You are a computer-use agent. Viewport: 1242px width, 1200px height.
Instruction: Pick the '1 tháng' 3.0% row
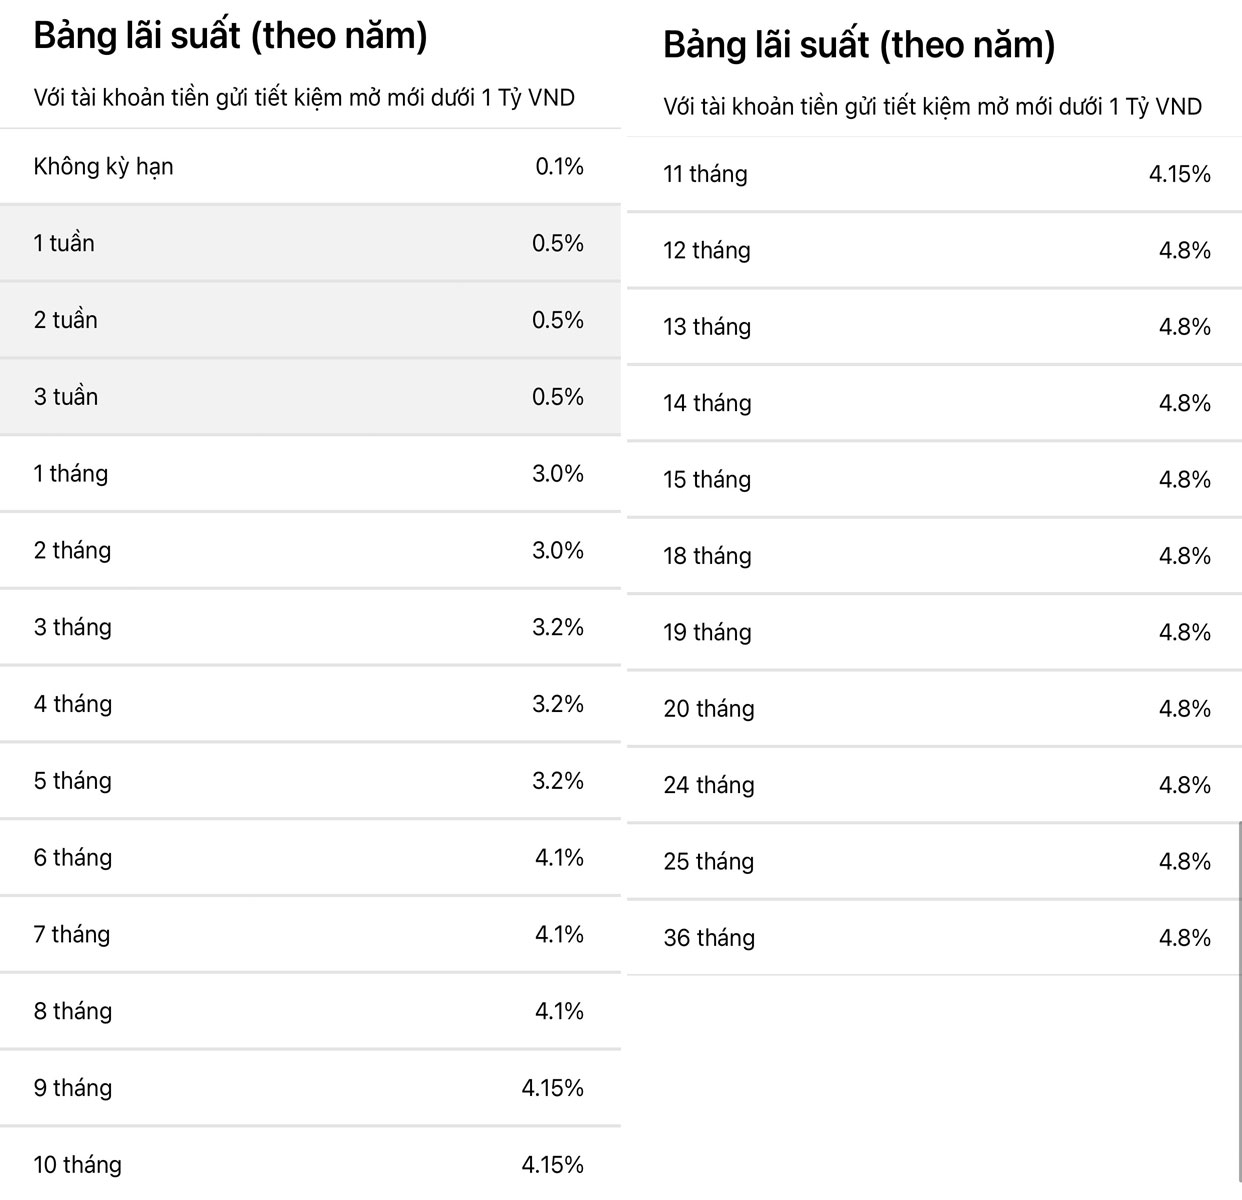click(x=310, y=474)
